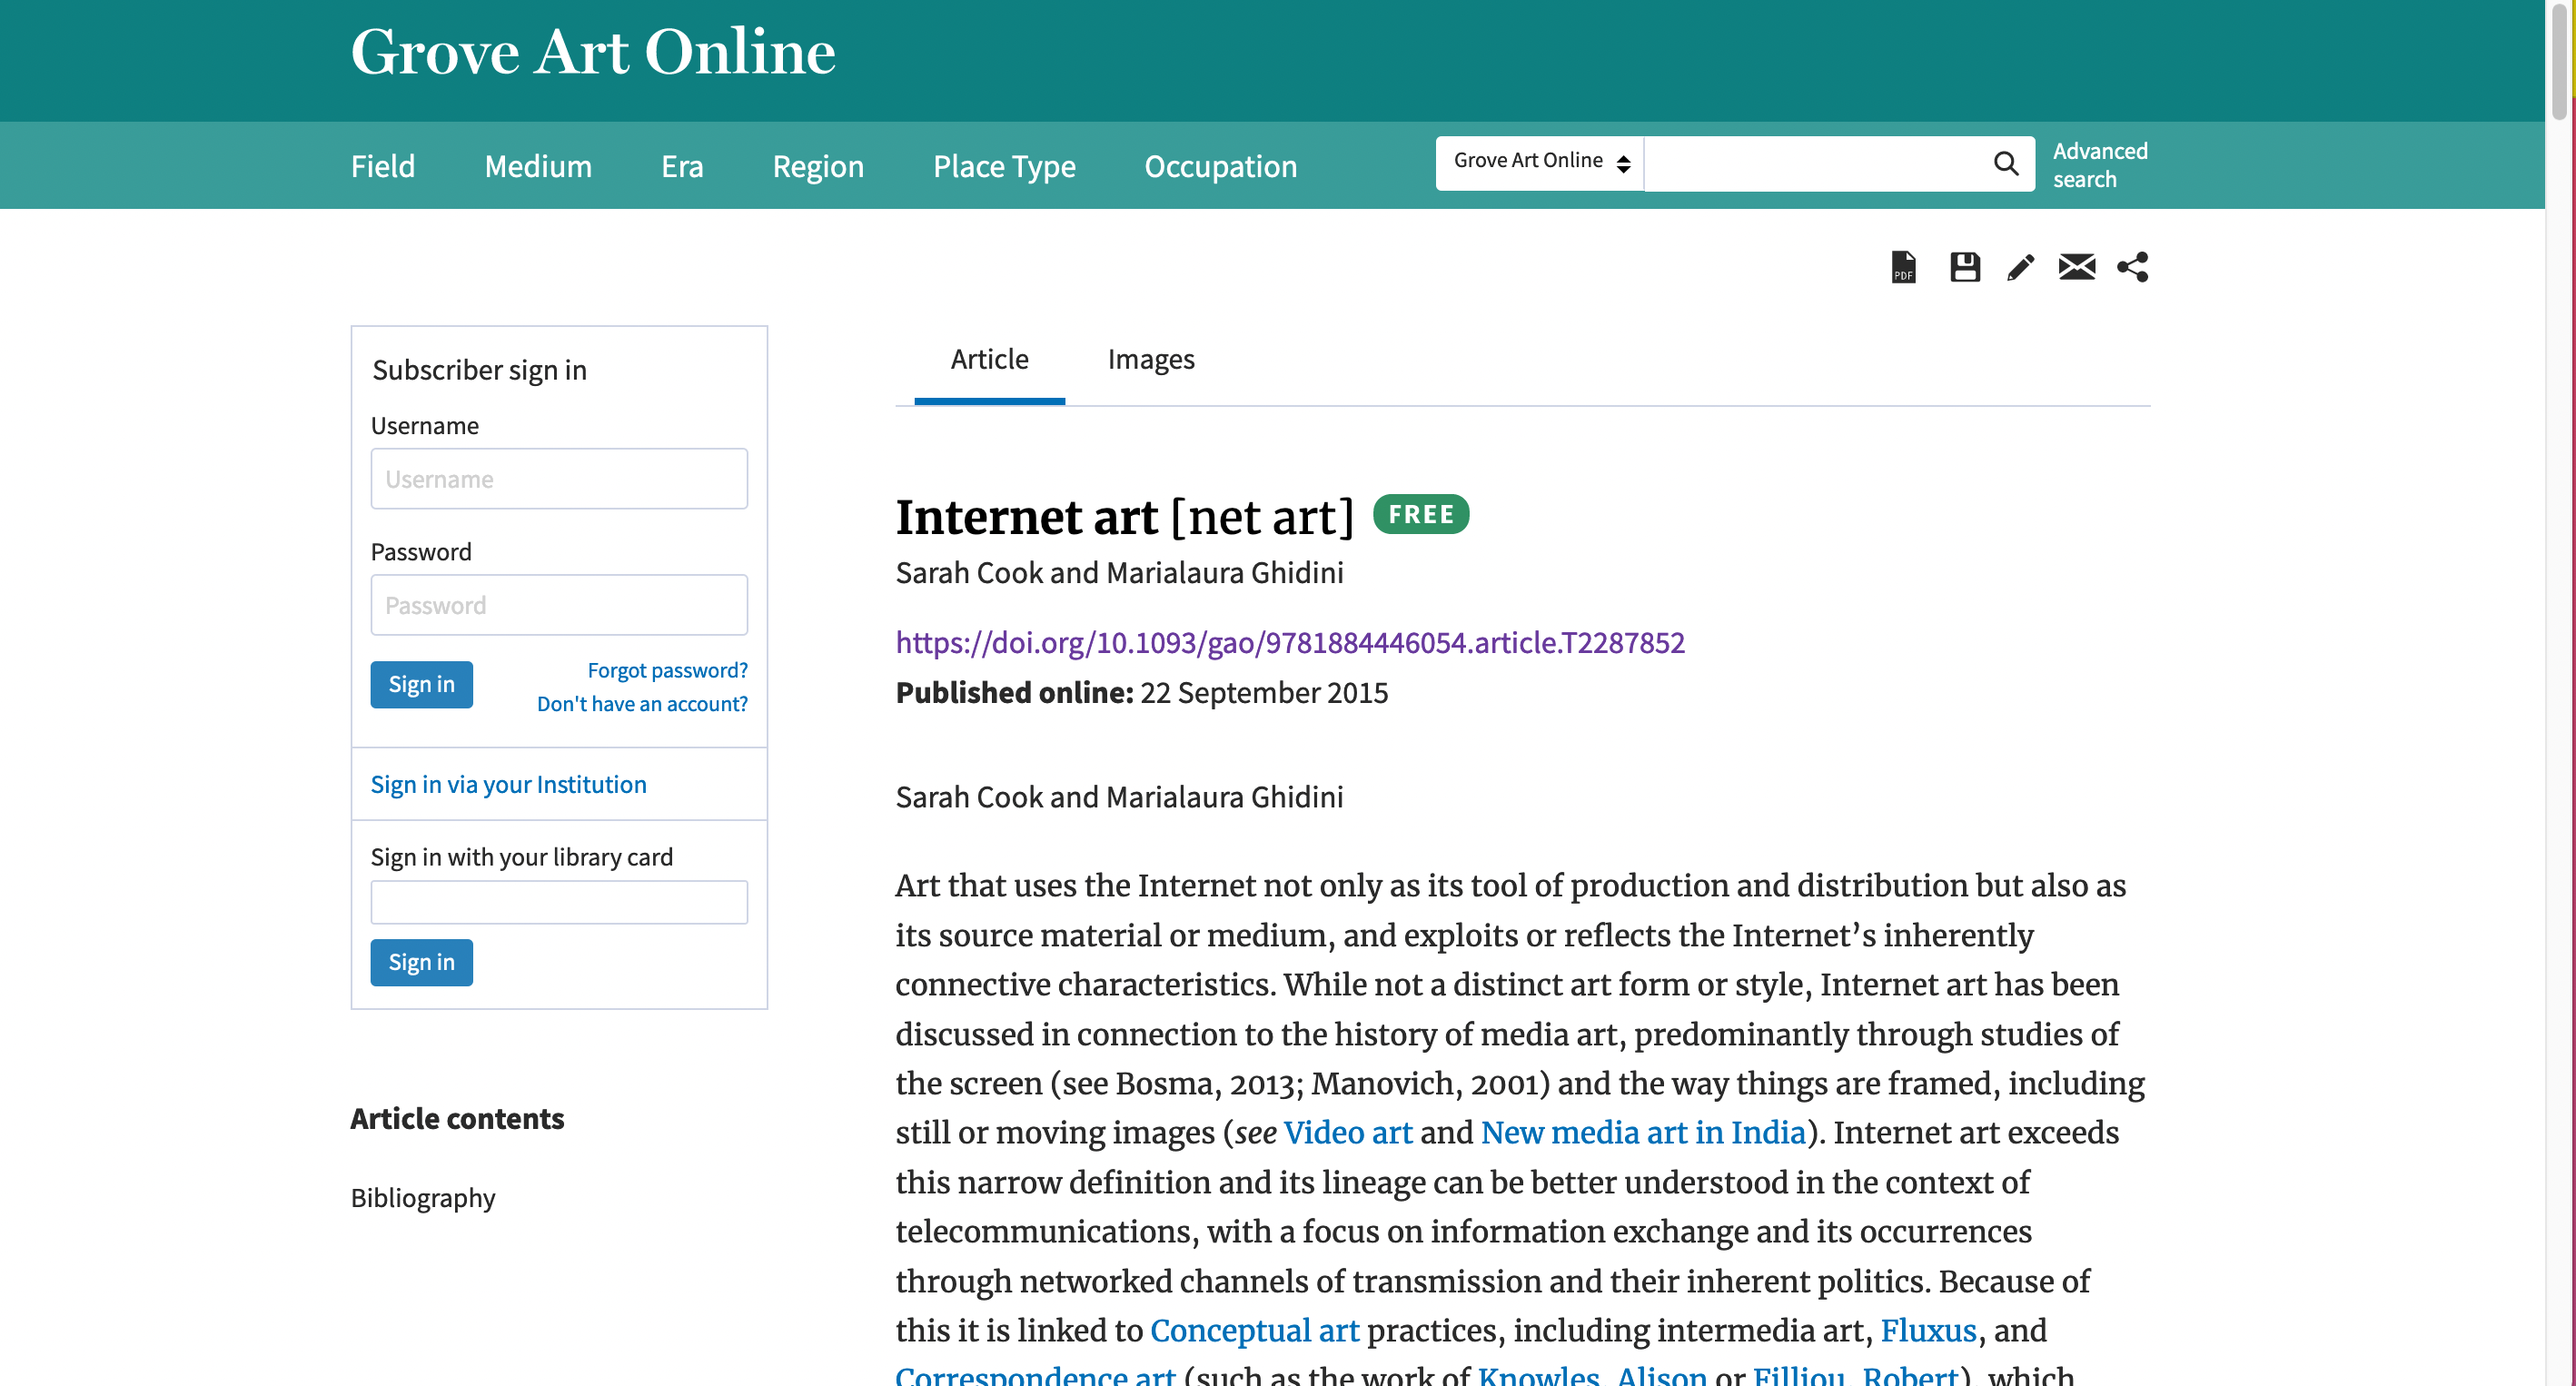Open the Grove Art Online search scope dropdown
This screenshot has width=2576, height=1386.
click(1540, 162)
